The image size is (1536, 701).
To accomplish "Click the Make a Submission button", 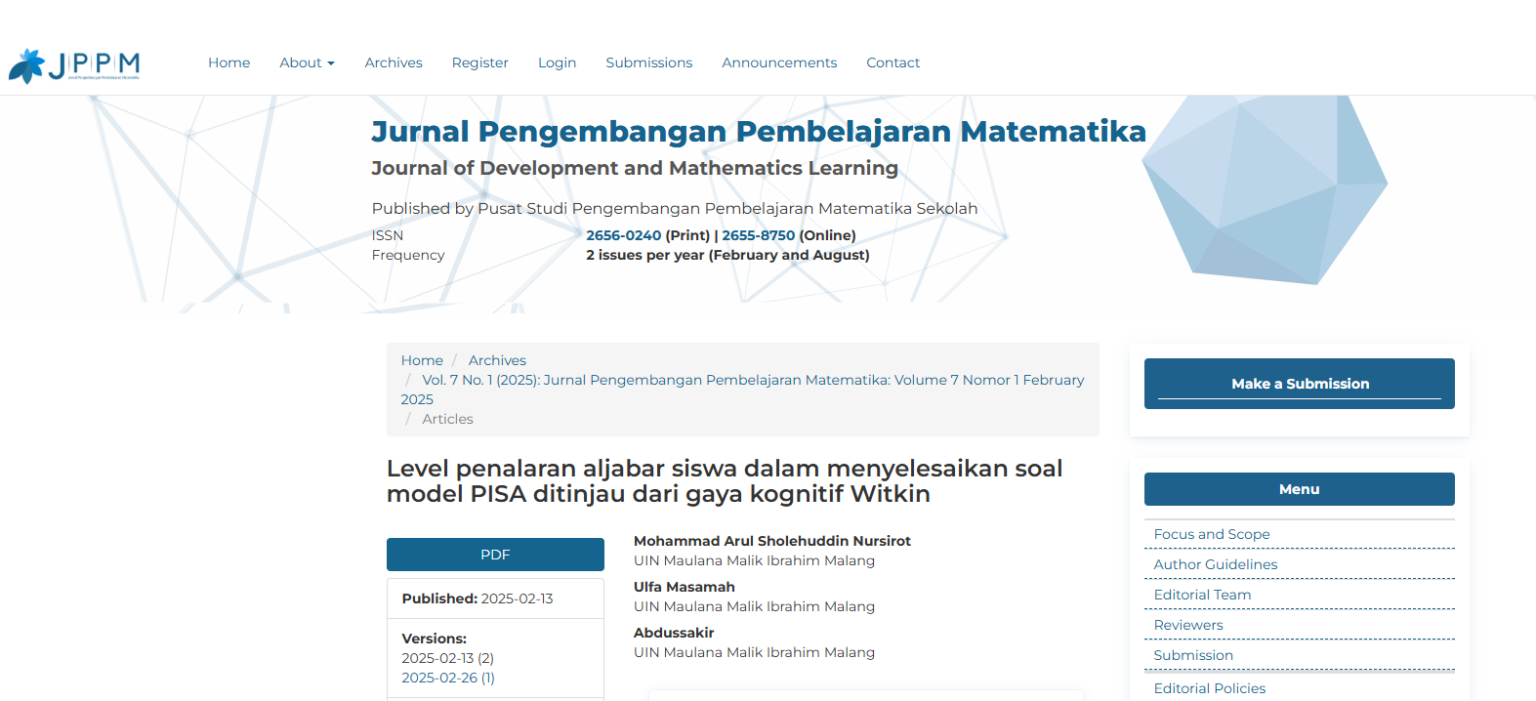I will coord(1299,383).
